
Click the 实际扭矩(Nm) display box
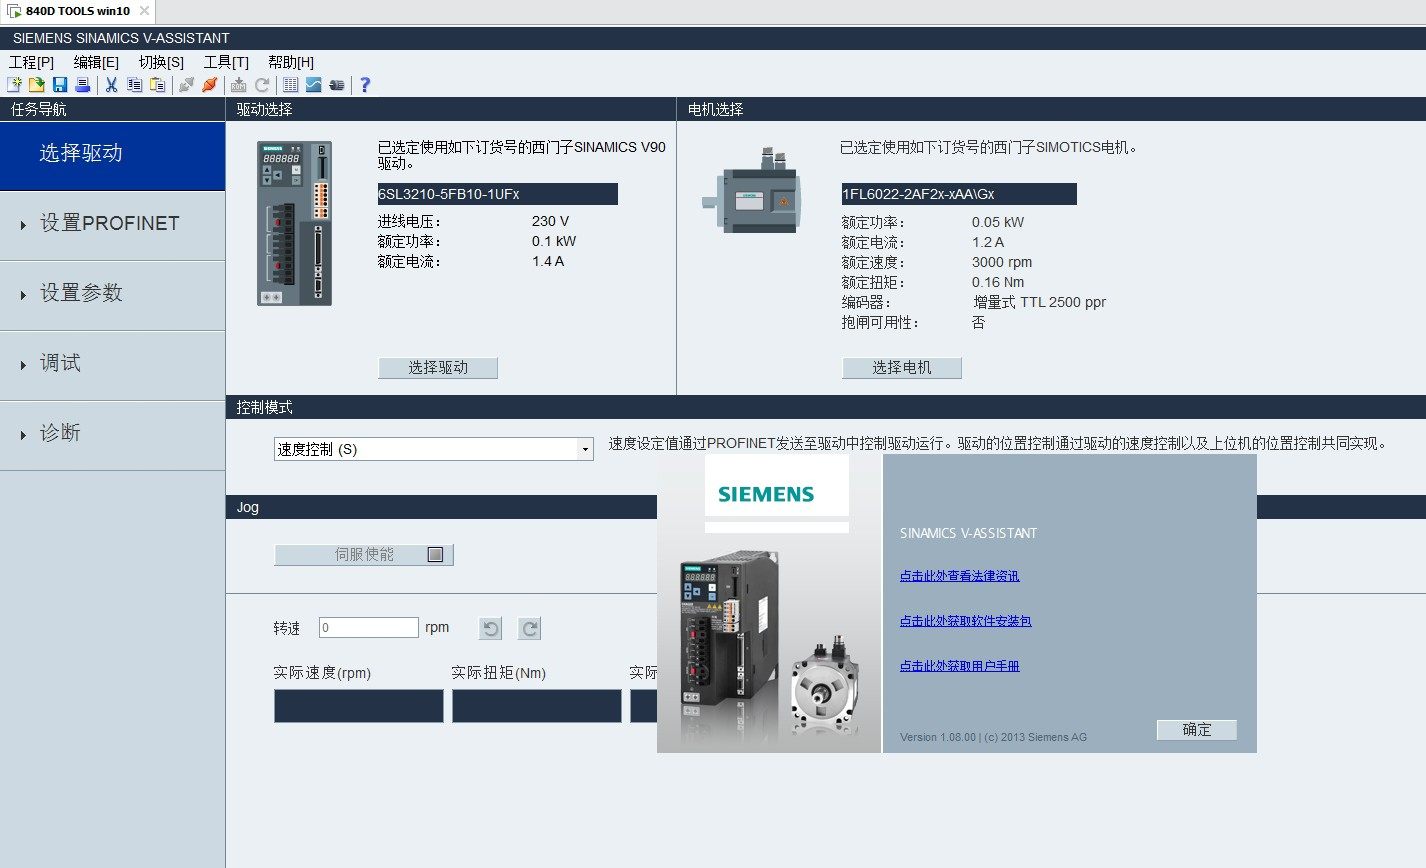pos(537,706)
